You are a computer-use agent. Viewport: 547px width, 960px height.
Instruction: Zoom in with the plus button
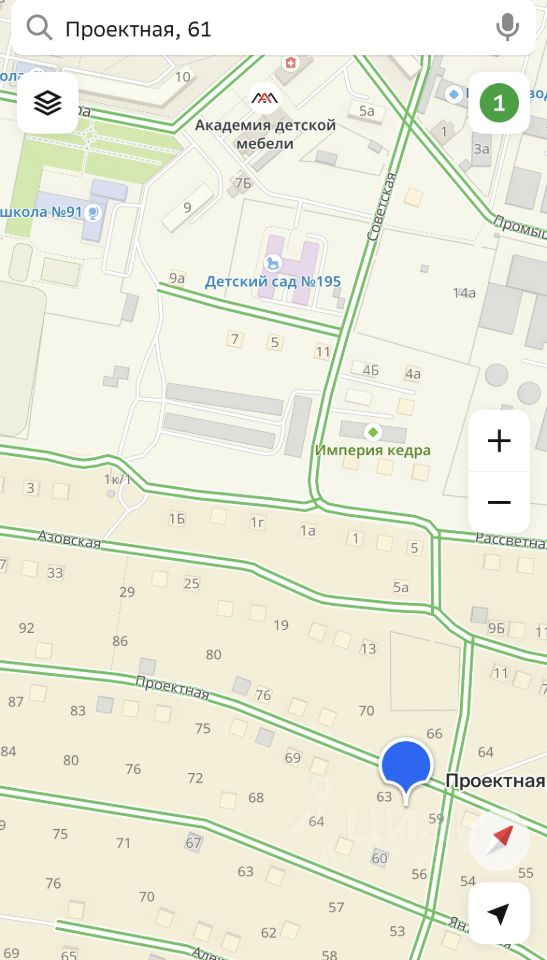click(499, 441)
